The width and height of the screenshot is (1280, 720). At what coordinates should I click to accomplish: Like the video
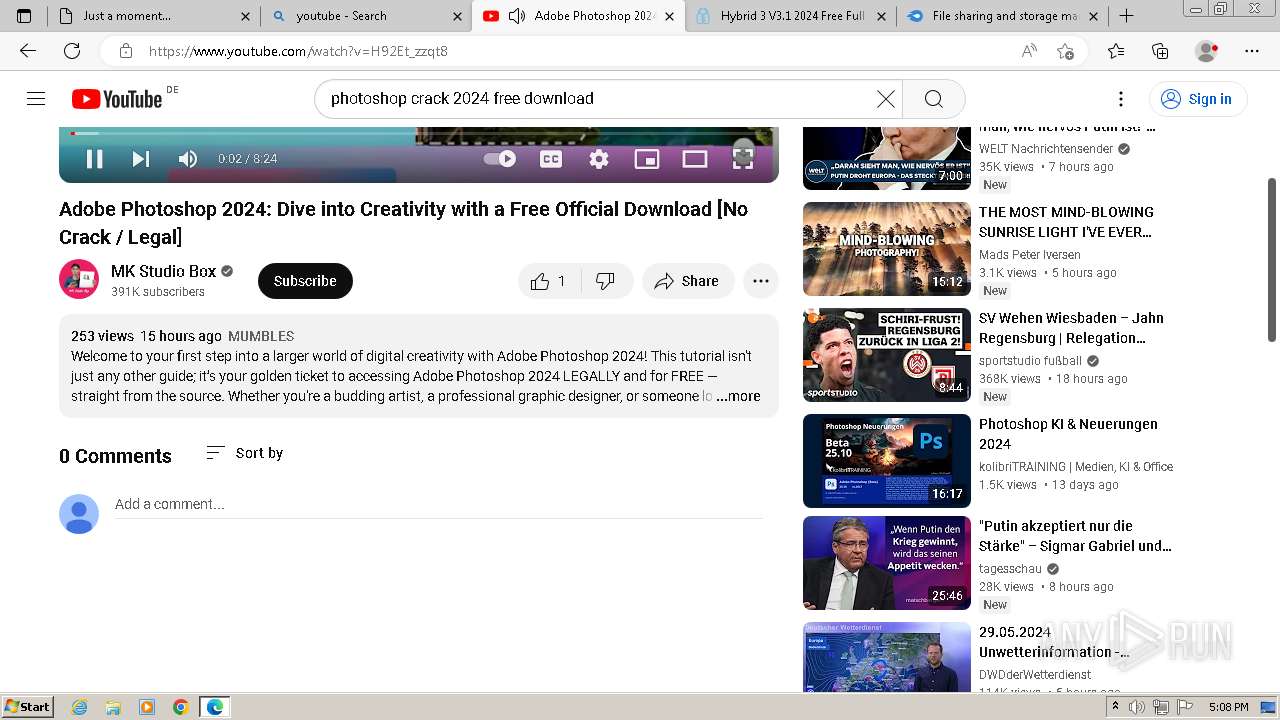[548, 281]
